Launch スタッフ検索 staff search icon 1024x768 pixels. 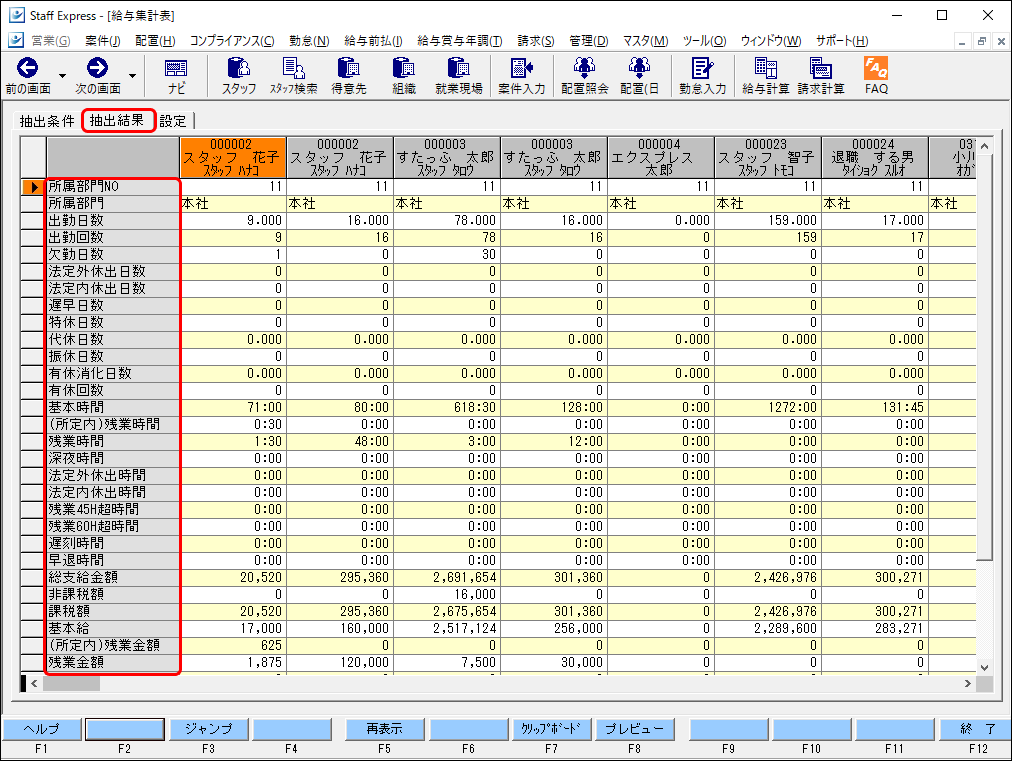(294, 68)
